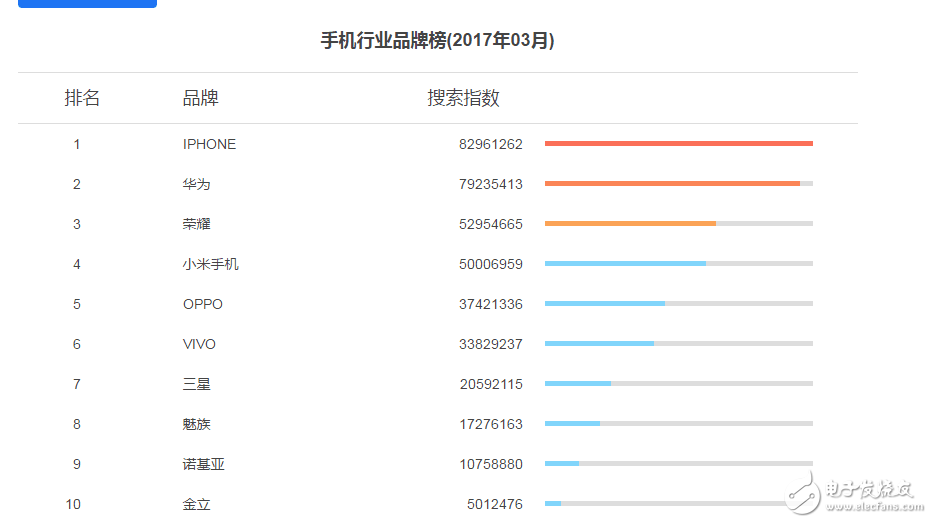This screenshot has height=523, width=932.
Task: Click rank number 5 in OPPO row
Action: (x=77, y=304)
